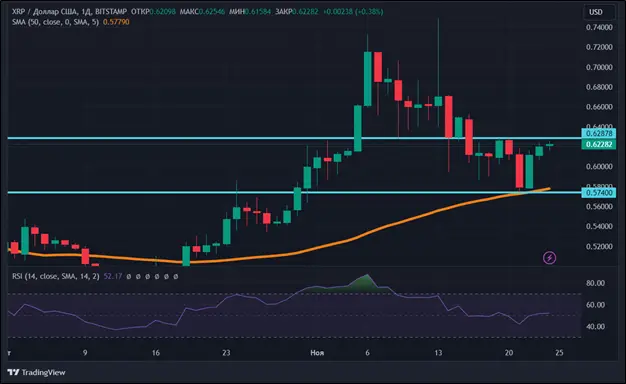This screenshot has height=384, width=626.
Task: Select the 0.57400 support line price label
Action: [598, 193]
